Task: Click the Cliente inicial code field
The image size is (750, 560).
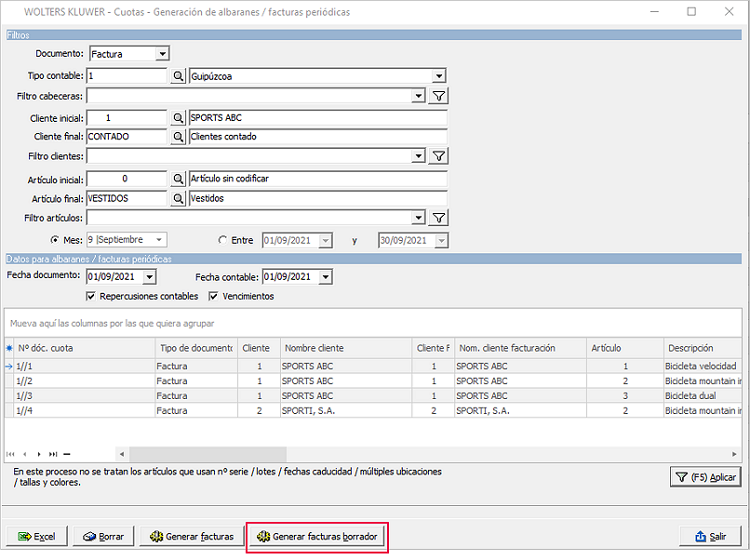Action: click(x=127, y=118)
